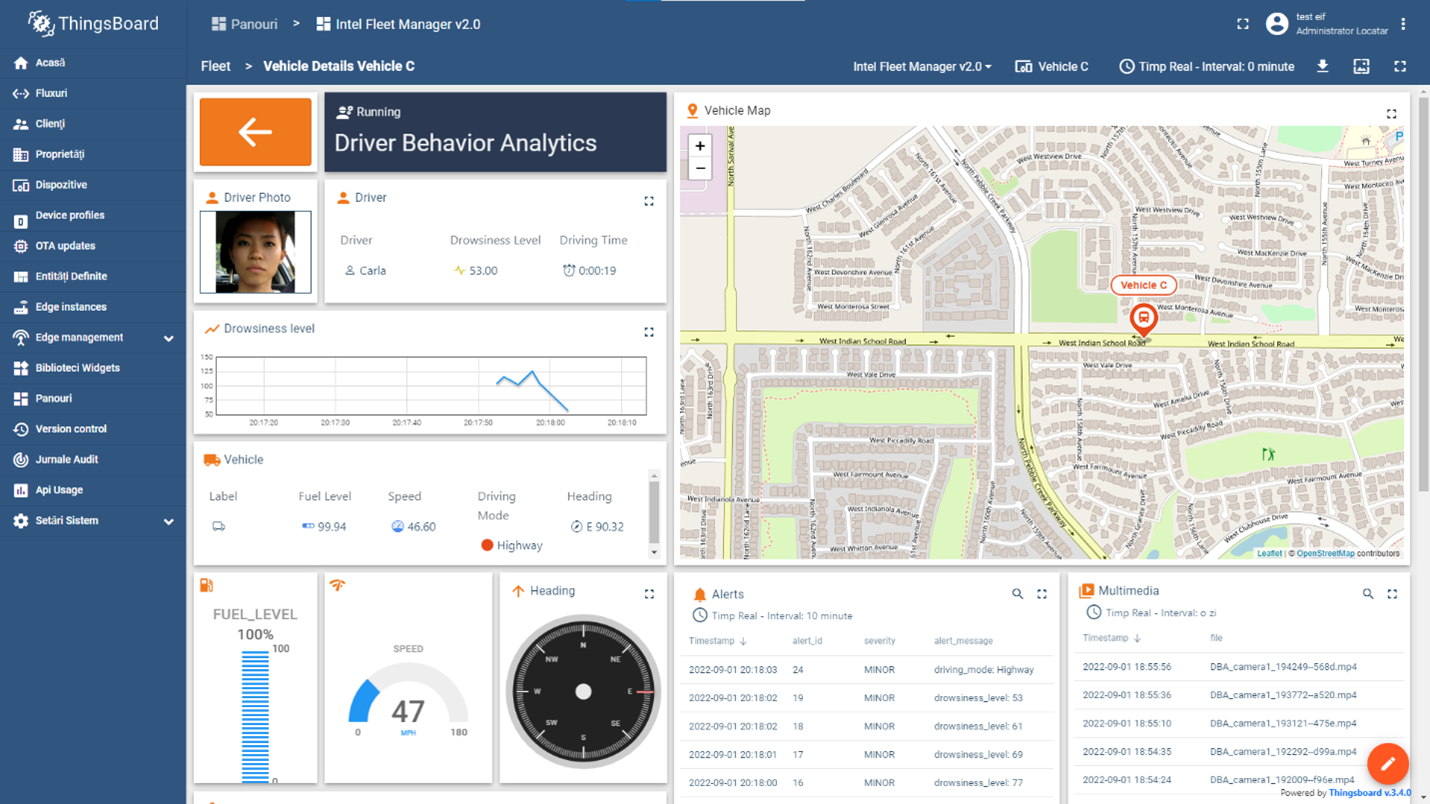The height and width of the screenshot is (804, 1430).
Task: Open Panouri in the sidebar
Action: [x=93, y=399]
